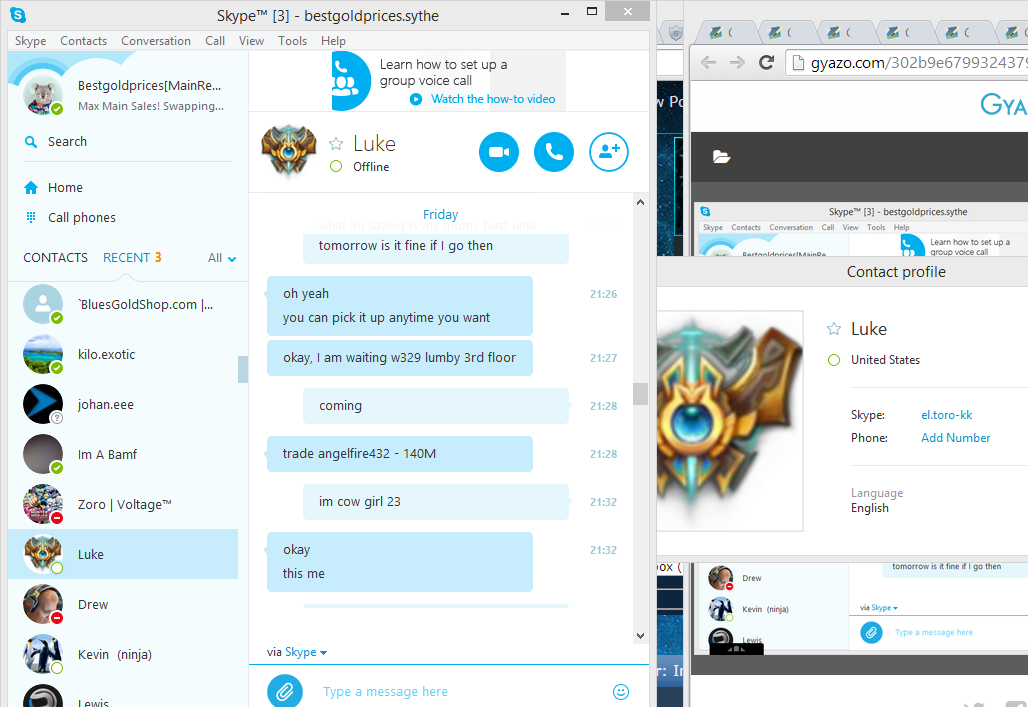This screenshot has height=707, width=1028.
Task: Open the Call menu
Action: click(215, 41)
